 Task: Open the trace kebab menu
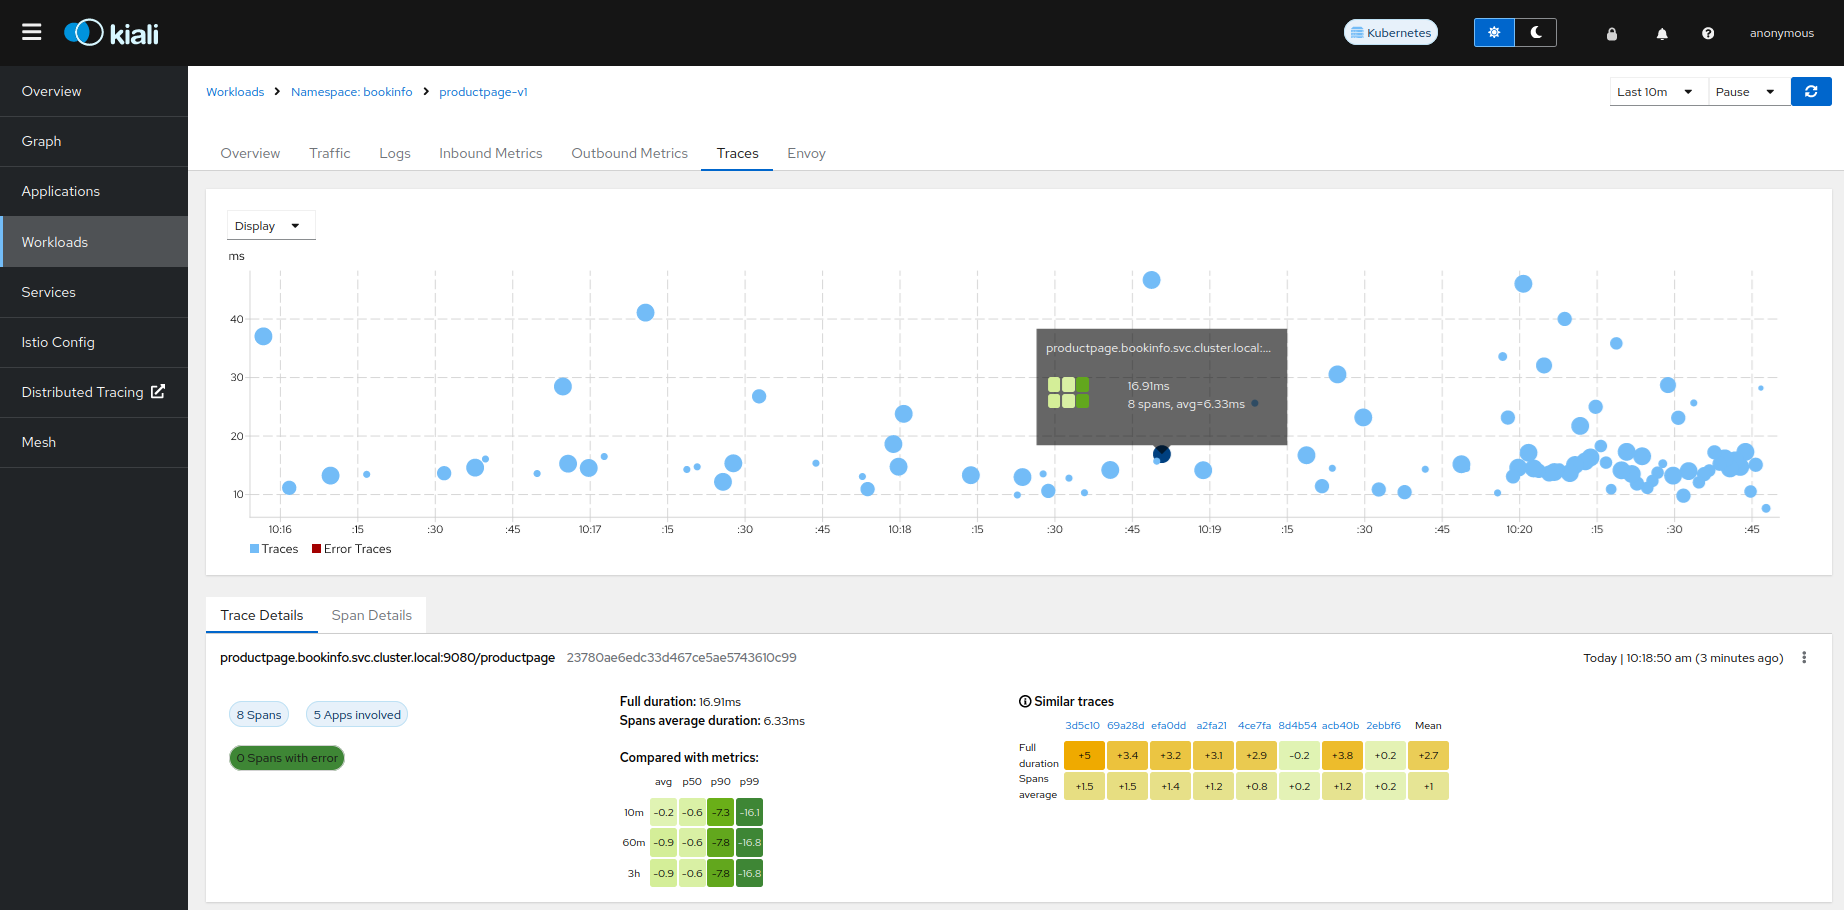tap(1805, 657)
